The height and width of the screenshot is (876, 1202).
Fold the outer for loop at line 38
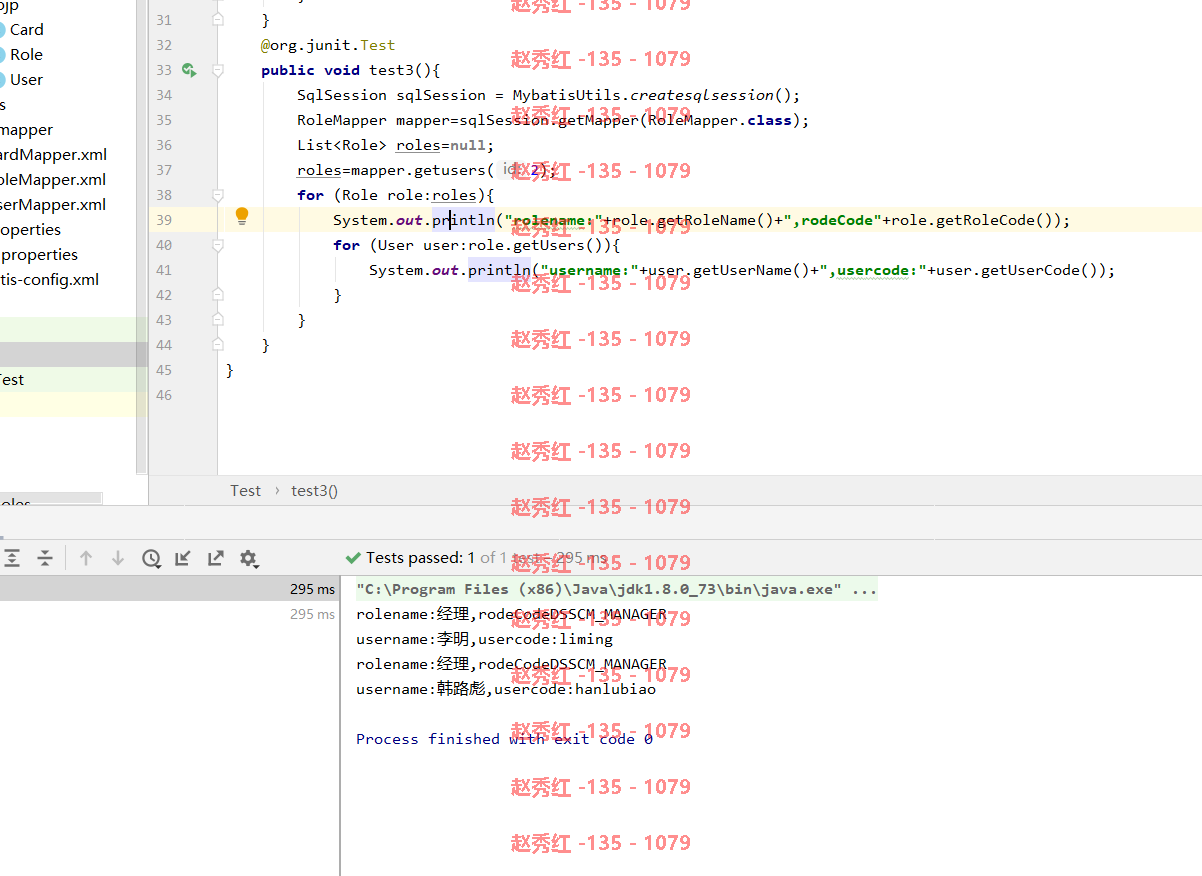(x=218, y=195)
